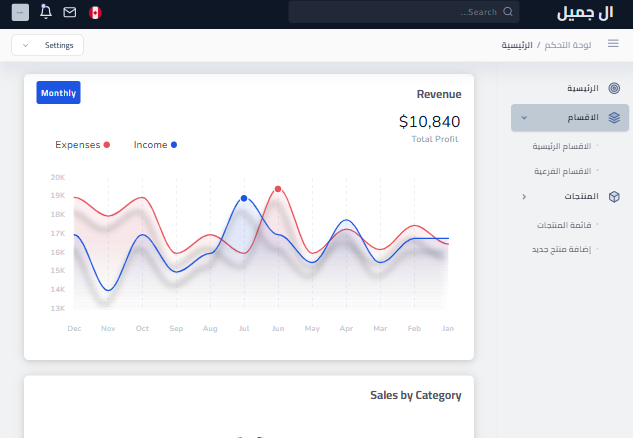Click لوحة التحكم breadcrumb link
633x438 pixels.
click(x=568, y=46)
